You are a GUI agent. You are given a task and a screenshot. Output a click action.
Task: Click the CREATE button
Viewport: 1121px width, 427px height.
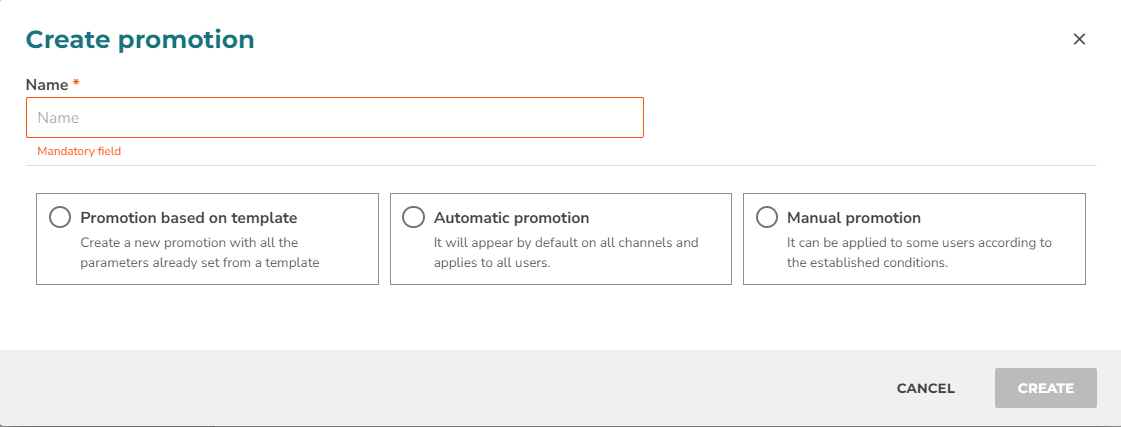(x=1046, y=388)
